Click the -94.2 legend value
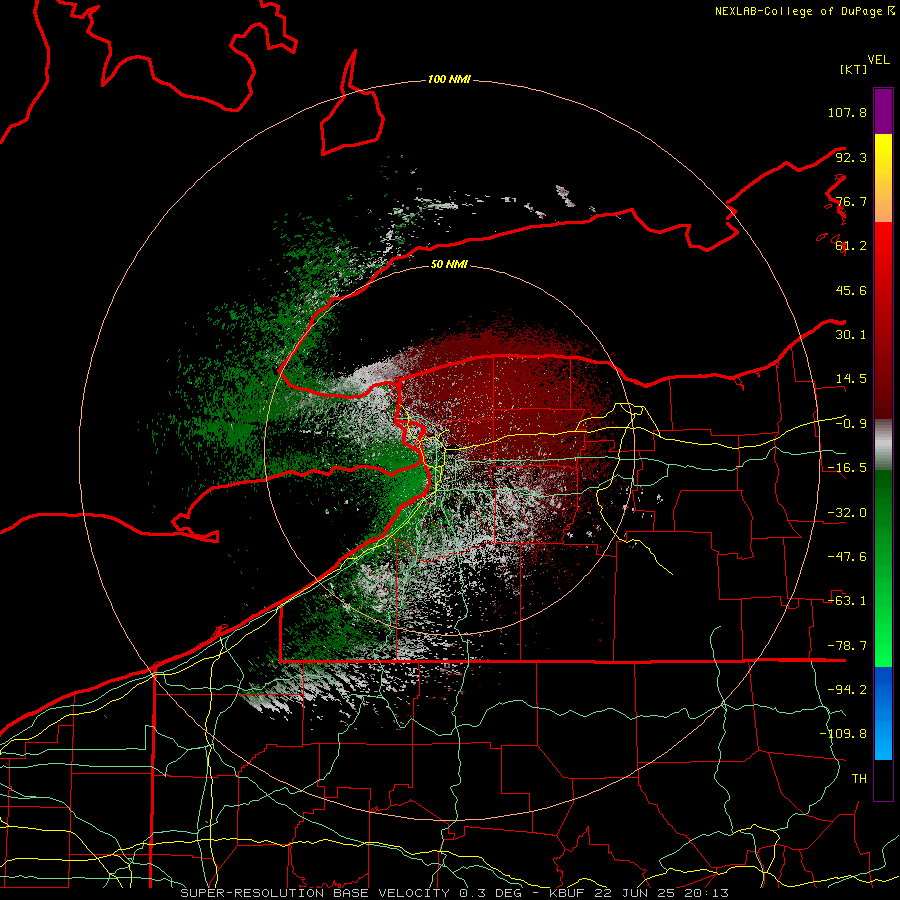Image resolution: width=900 pixels, height=900 pixels. [847, 690]
